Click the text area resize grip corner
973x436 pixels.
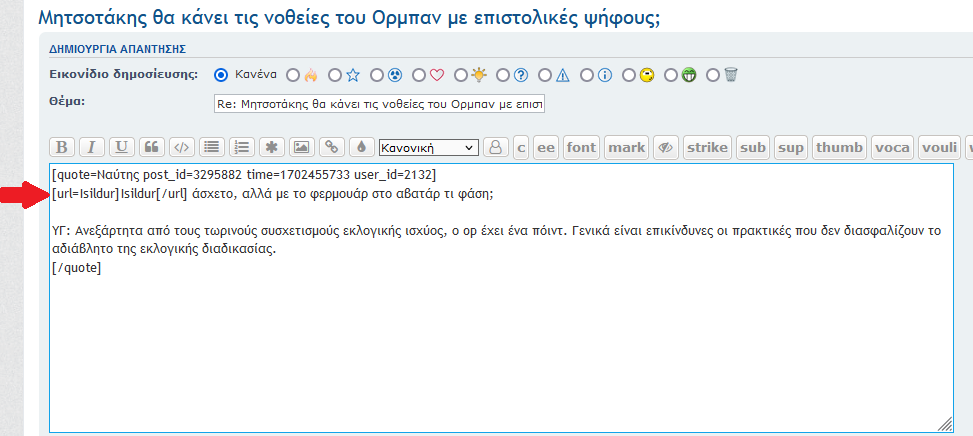pyautogui.click(x=944, y=424)
